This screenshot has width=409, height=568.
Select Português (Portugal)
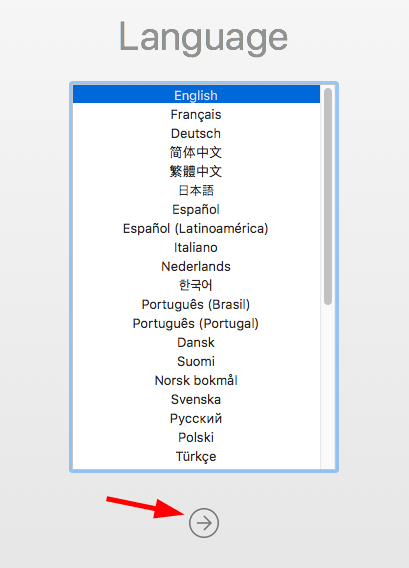click(x=196, y=323)
